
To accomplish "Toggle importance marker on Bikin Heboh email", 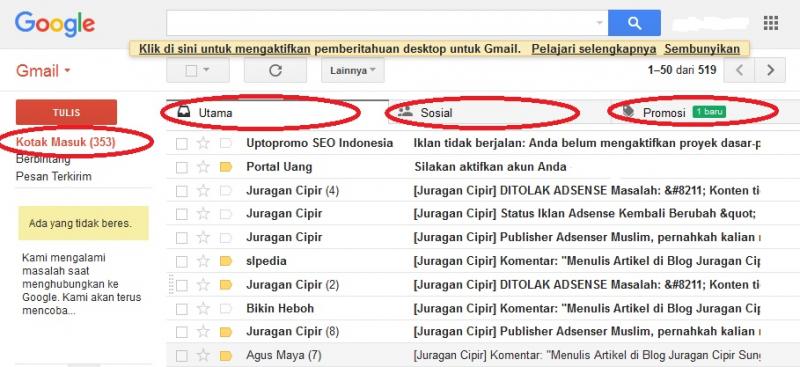I will click(226, 308).
